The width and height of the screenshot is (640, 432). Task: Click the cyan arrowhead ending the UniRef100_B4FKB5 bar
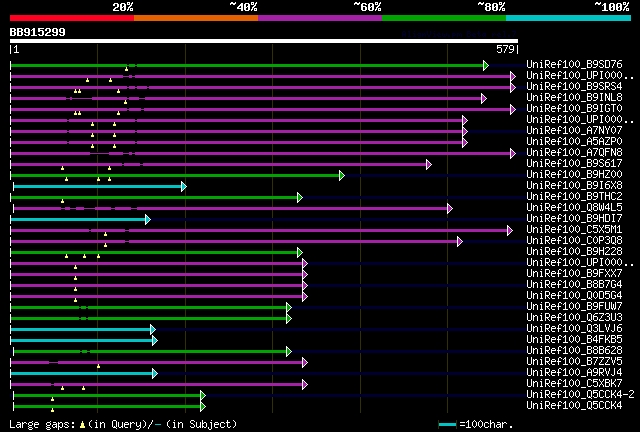tap(155, 341)
